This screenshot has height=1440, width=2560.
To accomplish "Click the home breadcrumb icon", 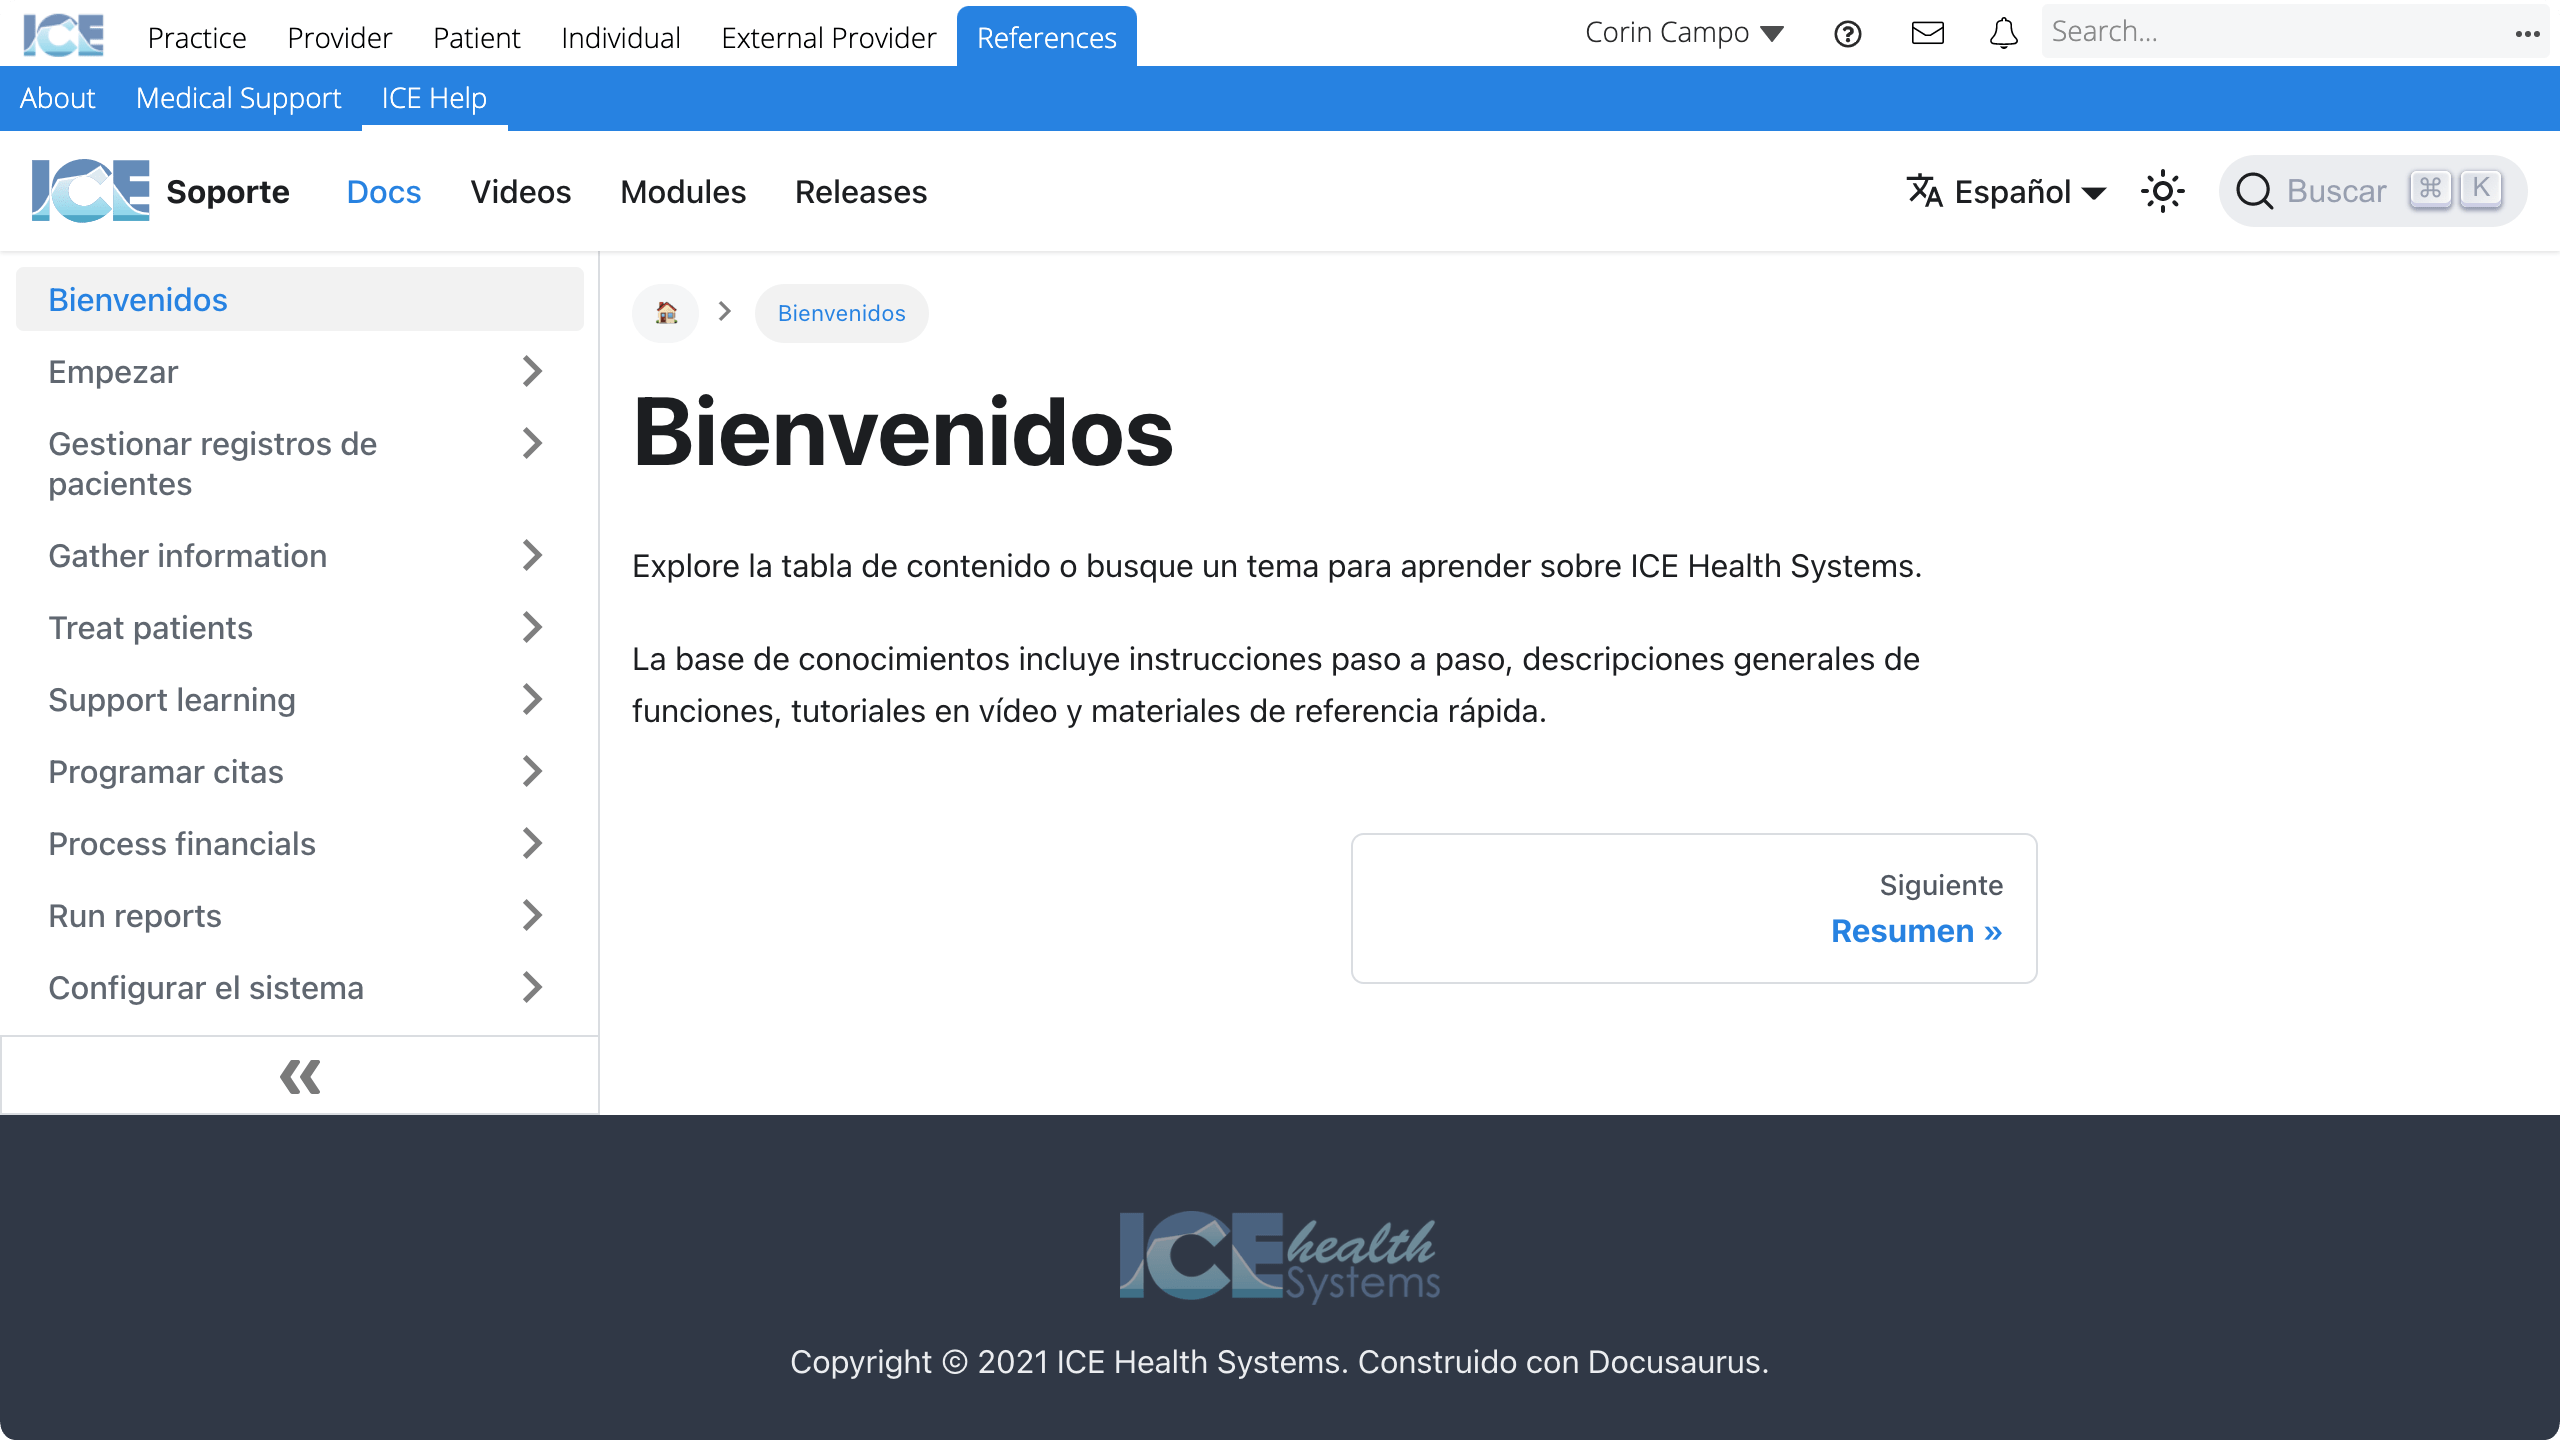I will coord(666,313).
